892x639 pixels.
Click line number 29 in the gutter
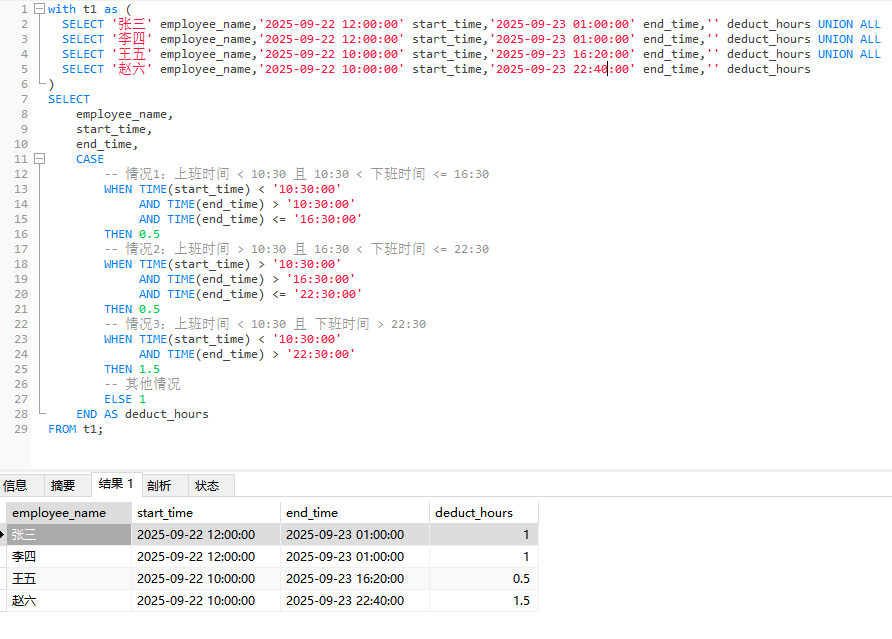click(21, 429)
